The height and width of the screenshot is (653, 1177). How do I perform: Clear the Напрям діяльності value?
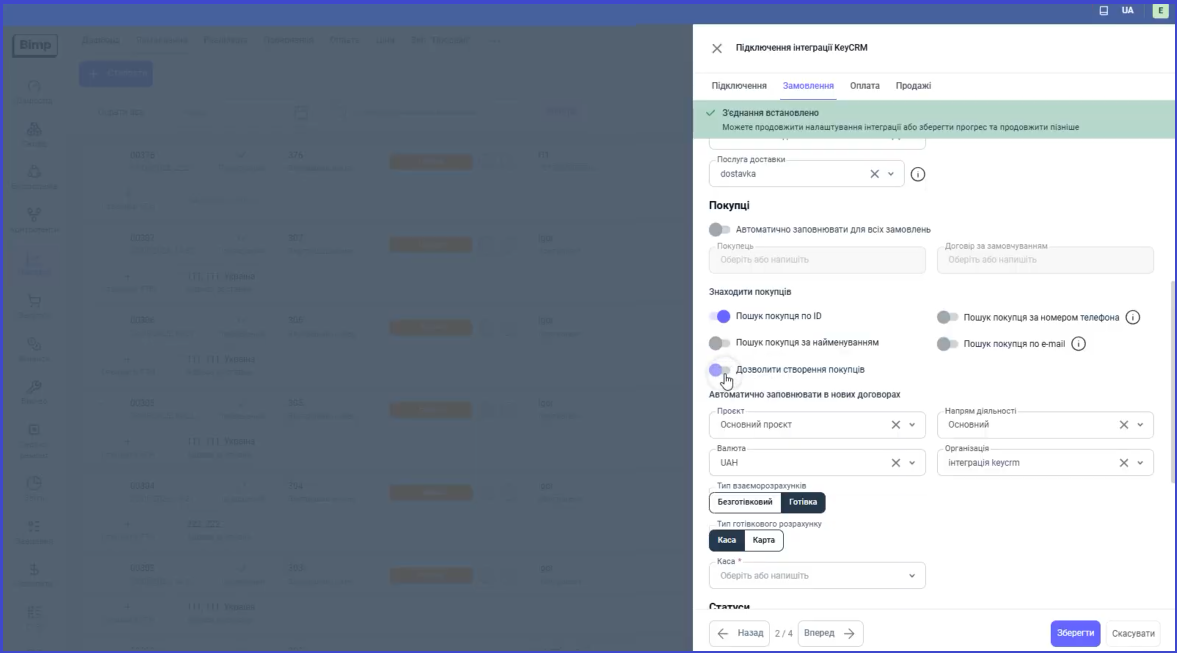[1124, 425]
